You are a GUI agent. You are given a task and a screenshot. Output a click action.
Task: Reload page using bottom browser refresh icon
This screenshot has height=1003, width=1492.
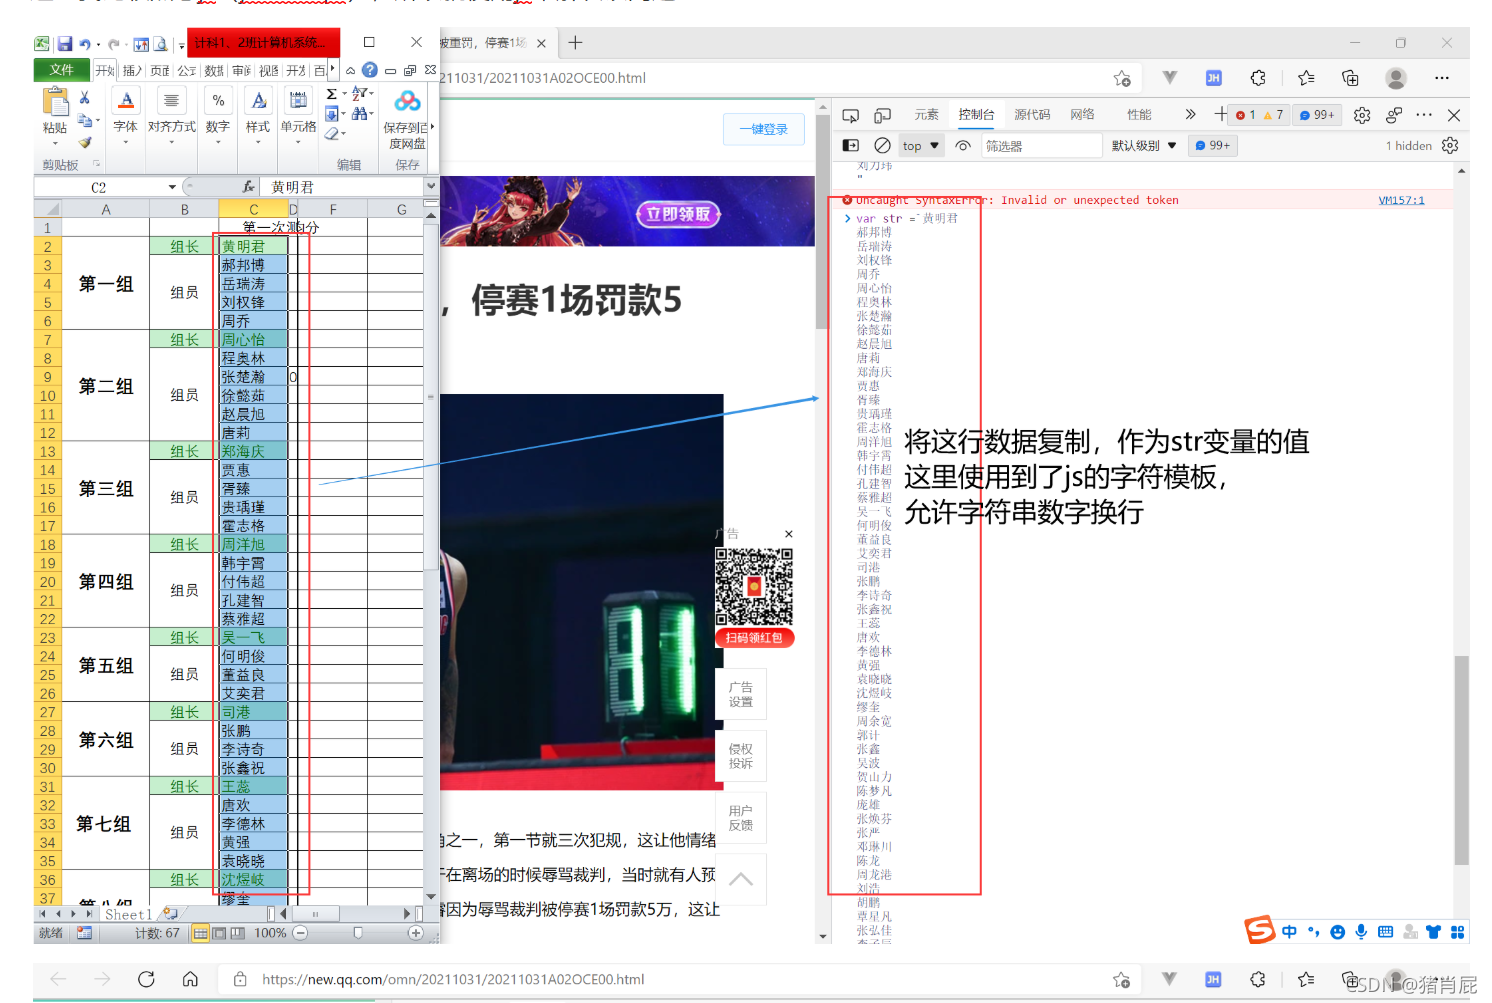point(146,979)
